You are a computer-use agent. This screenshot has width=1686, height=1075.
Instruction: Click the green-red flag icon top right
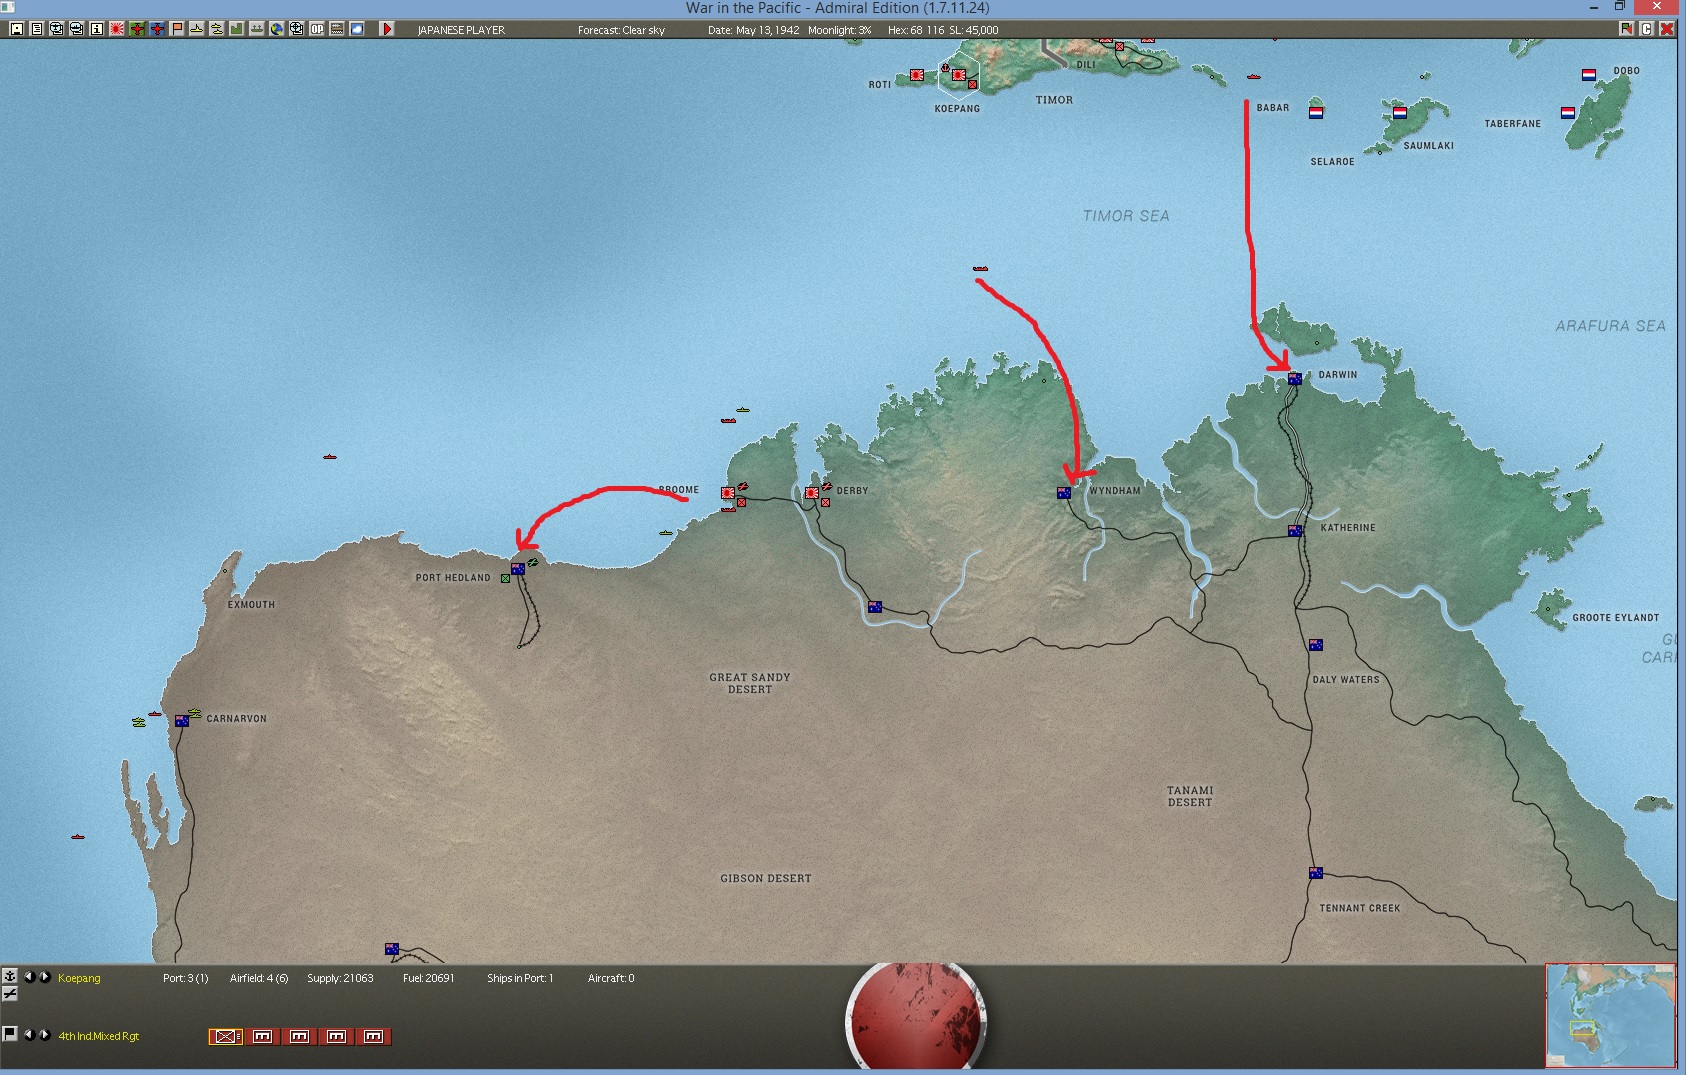[1627, 29]
